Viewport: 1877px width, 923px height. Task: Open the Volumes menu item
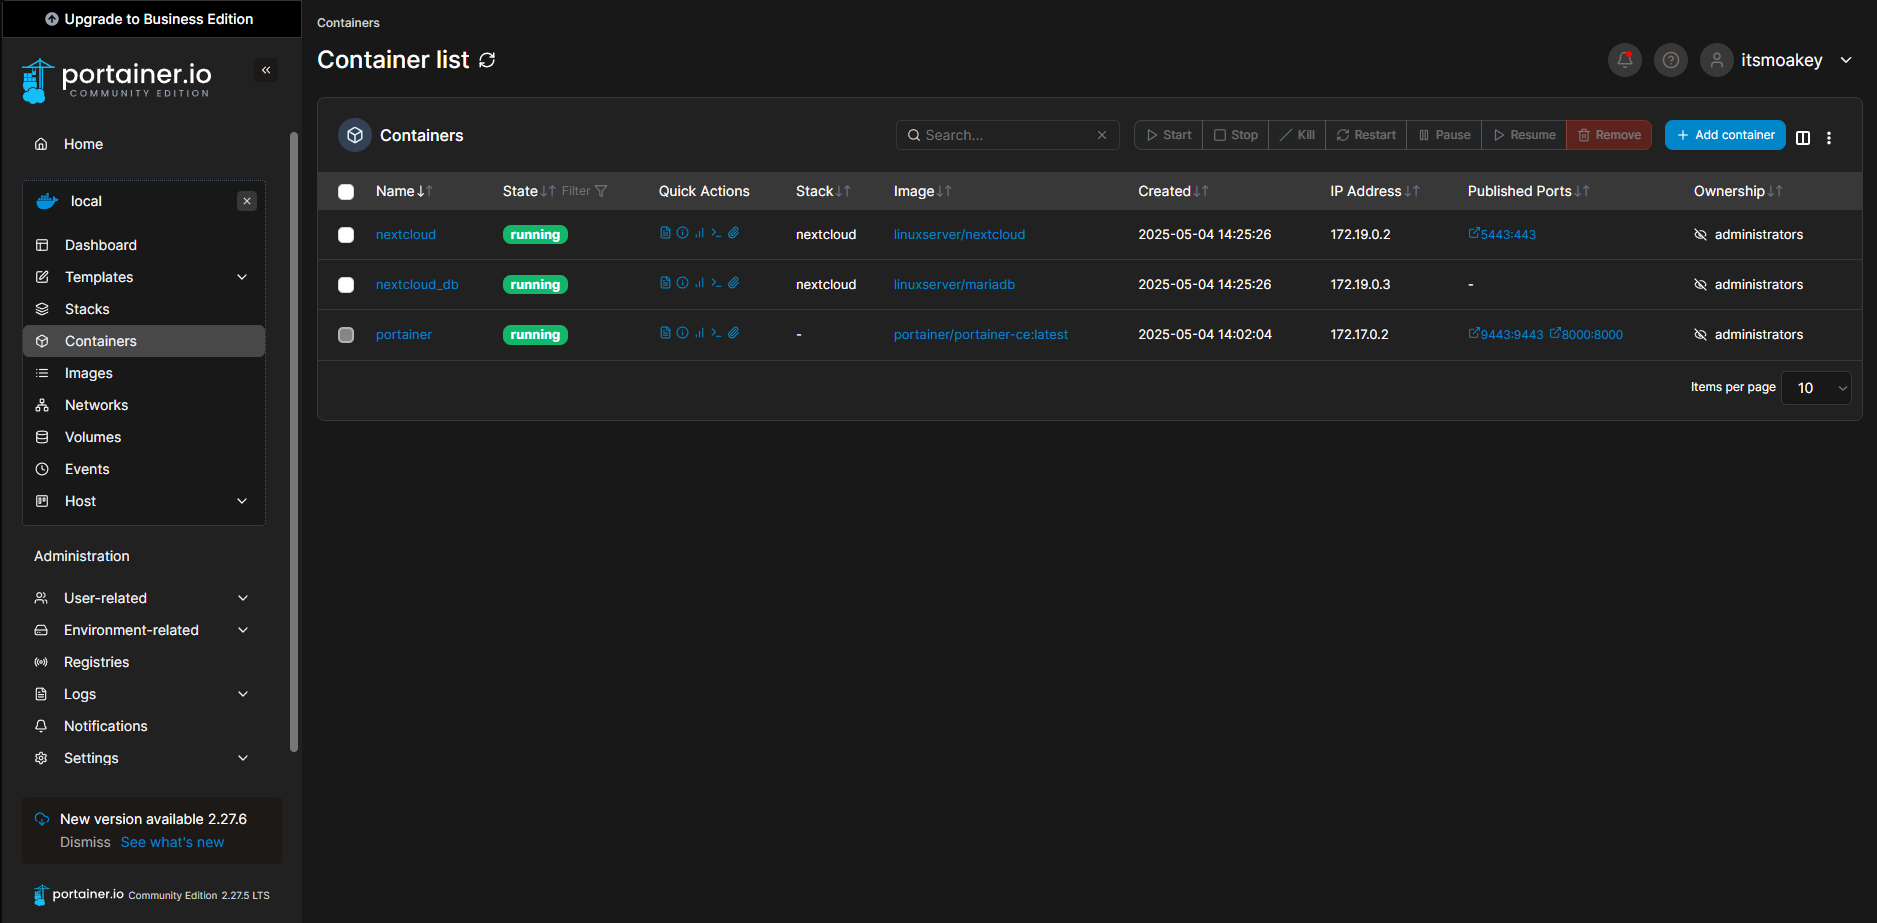[x=93, y=437]
